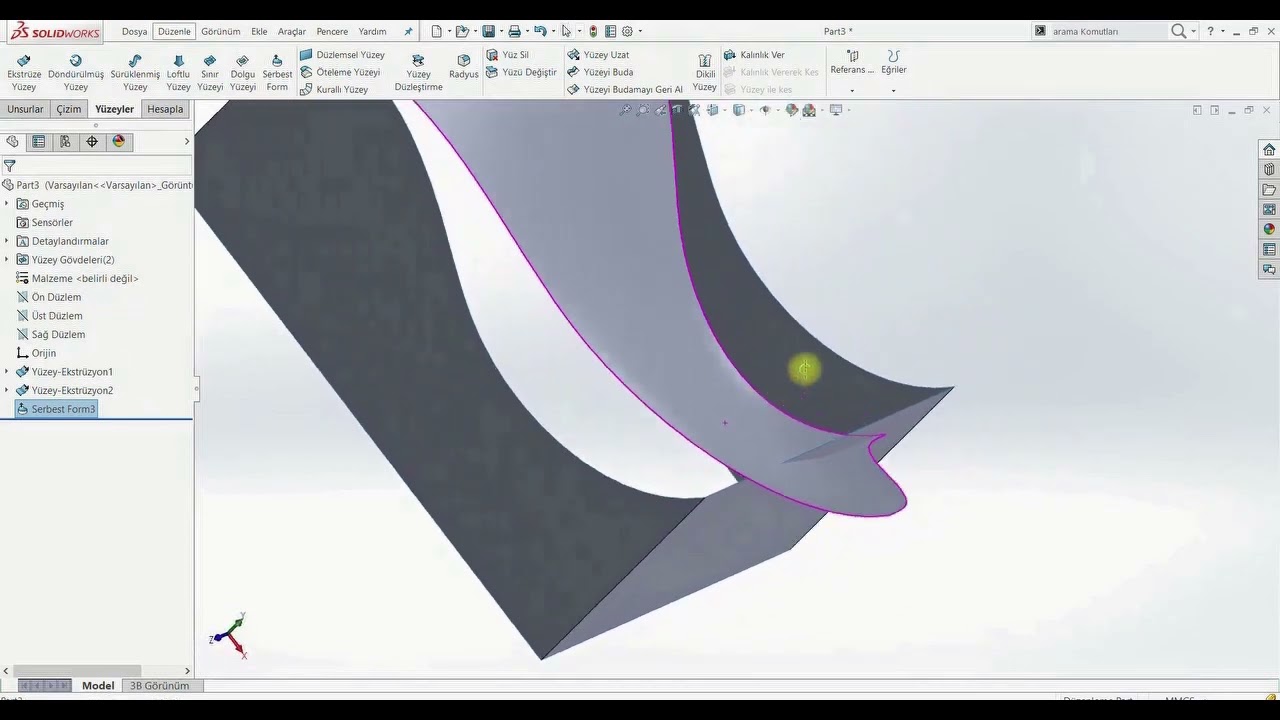Select the Öteleme Yüzeyi tool
The width and height of the screenshot is (1280, 720).
click(340, 72)
